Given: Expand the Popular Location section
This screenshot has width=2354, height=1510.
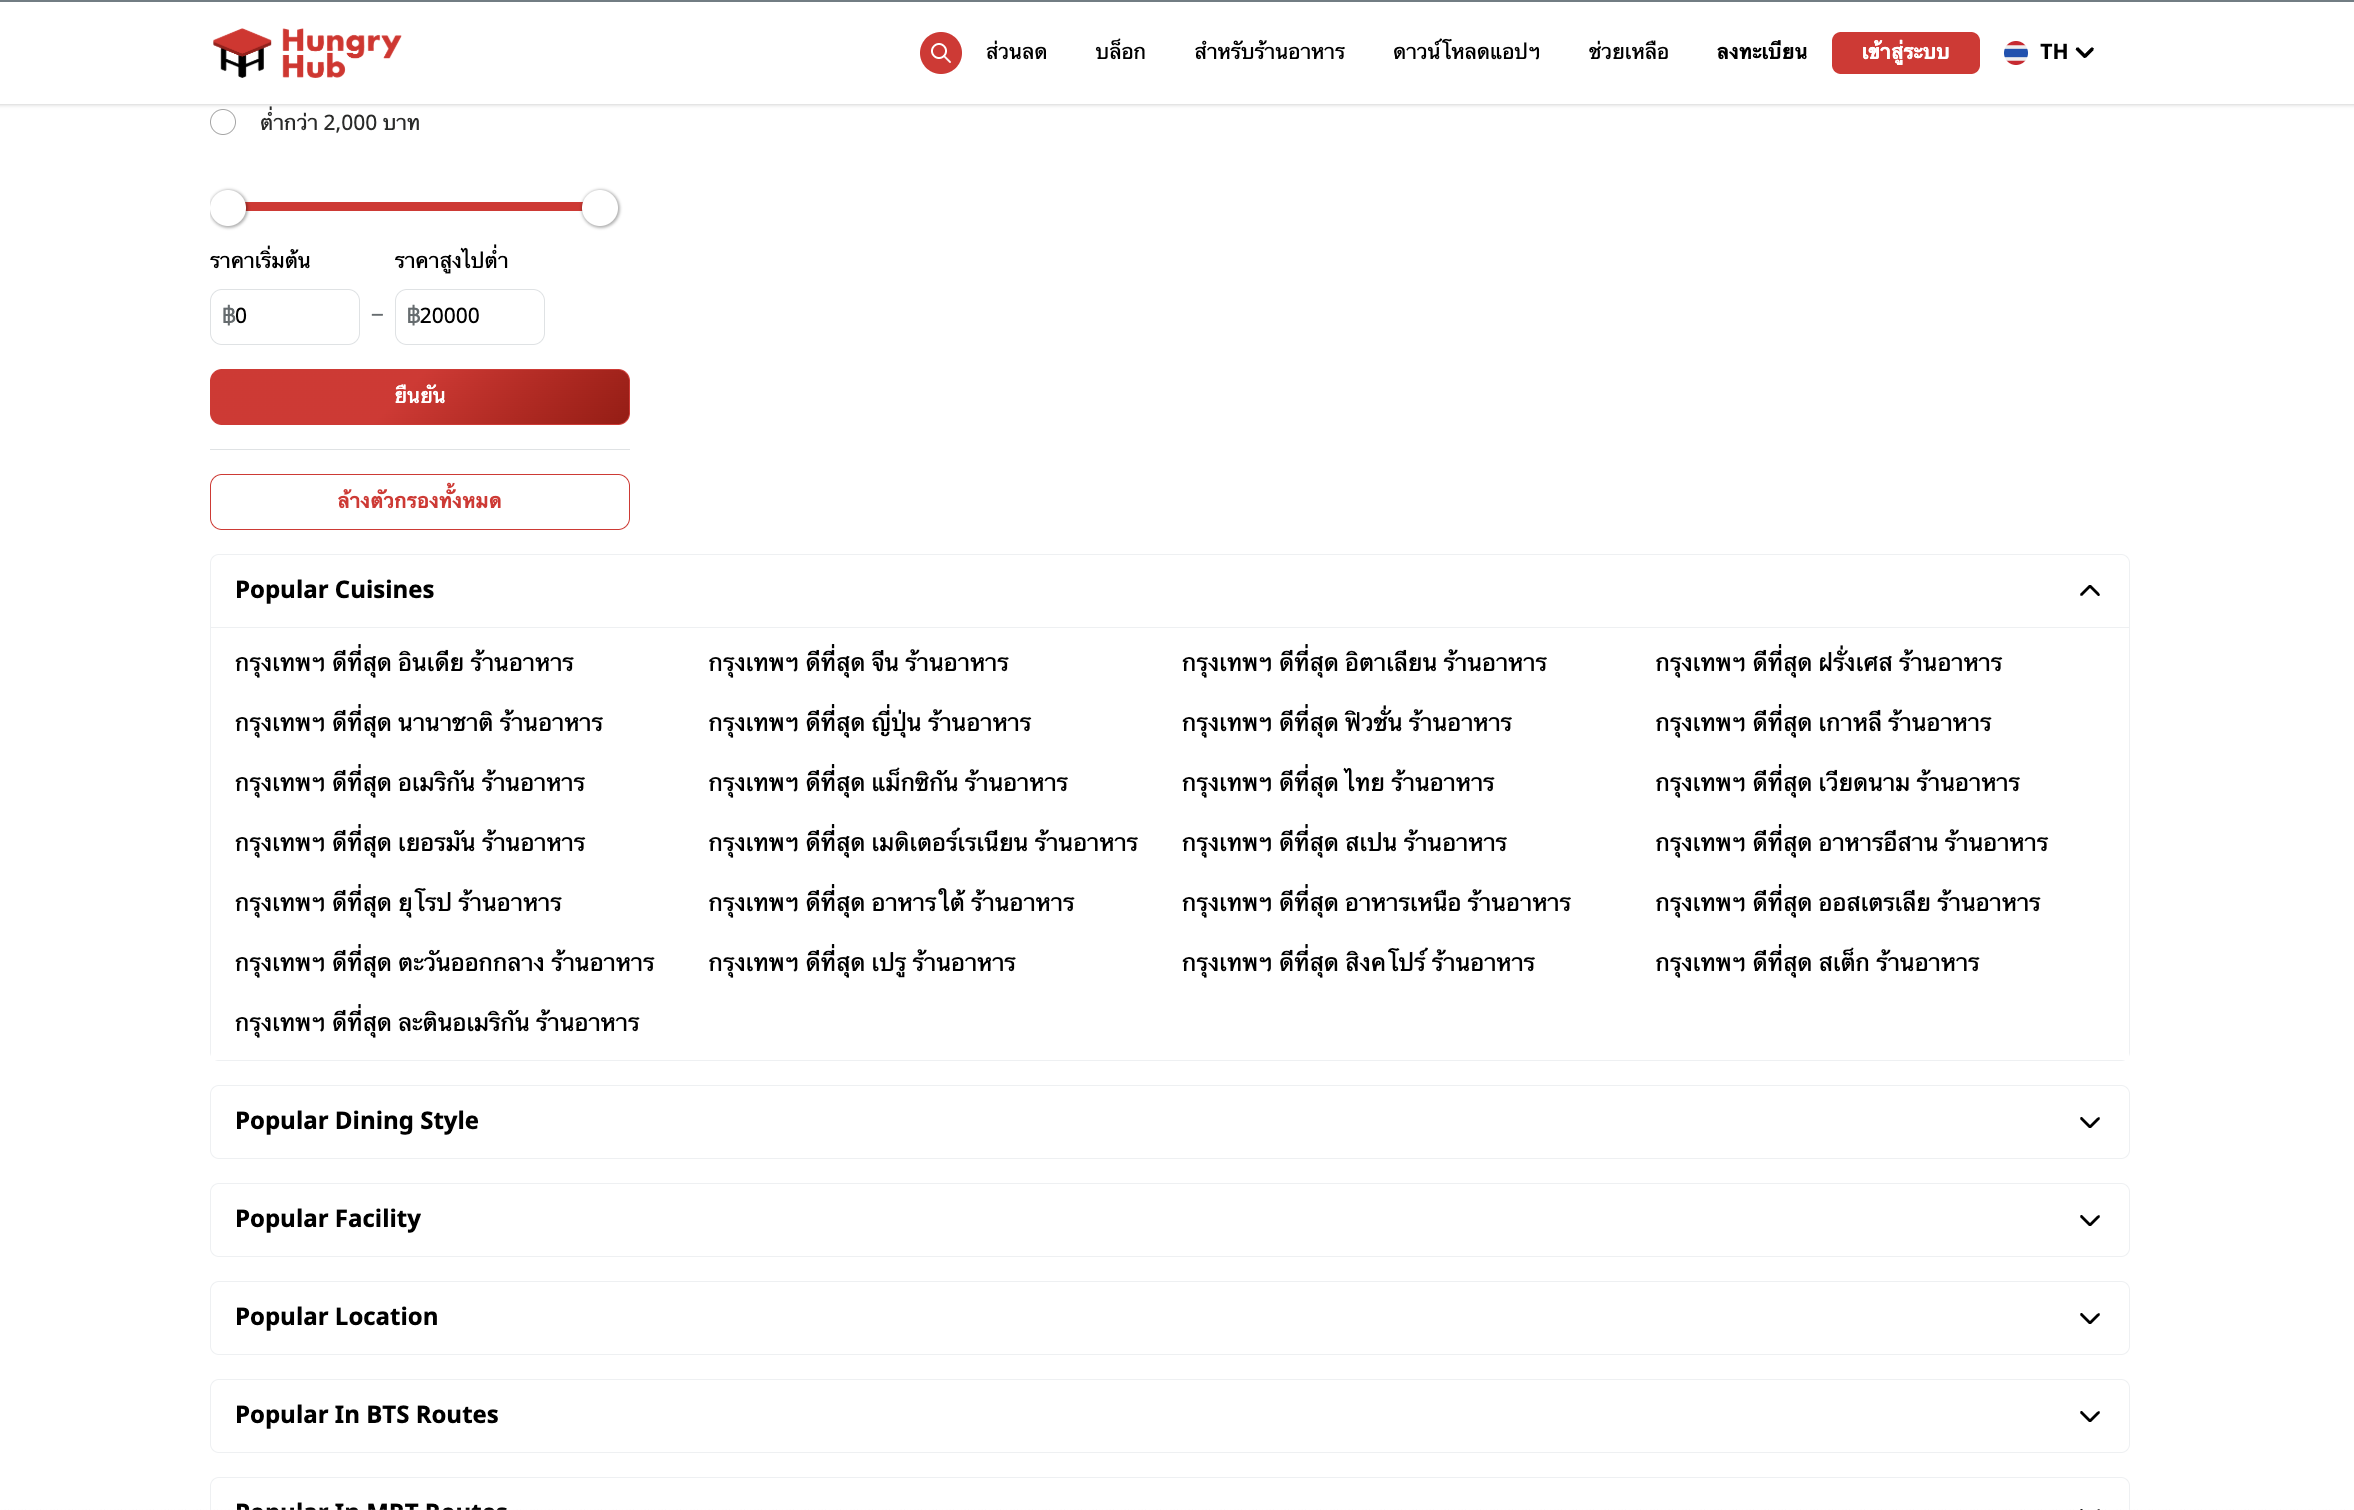Looking at the screenshot, I should pos(2089,1318).
